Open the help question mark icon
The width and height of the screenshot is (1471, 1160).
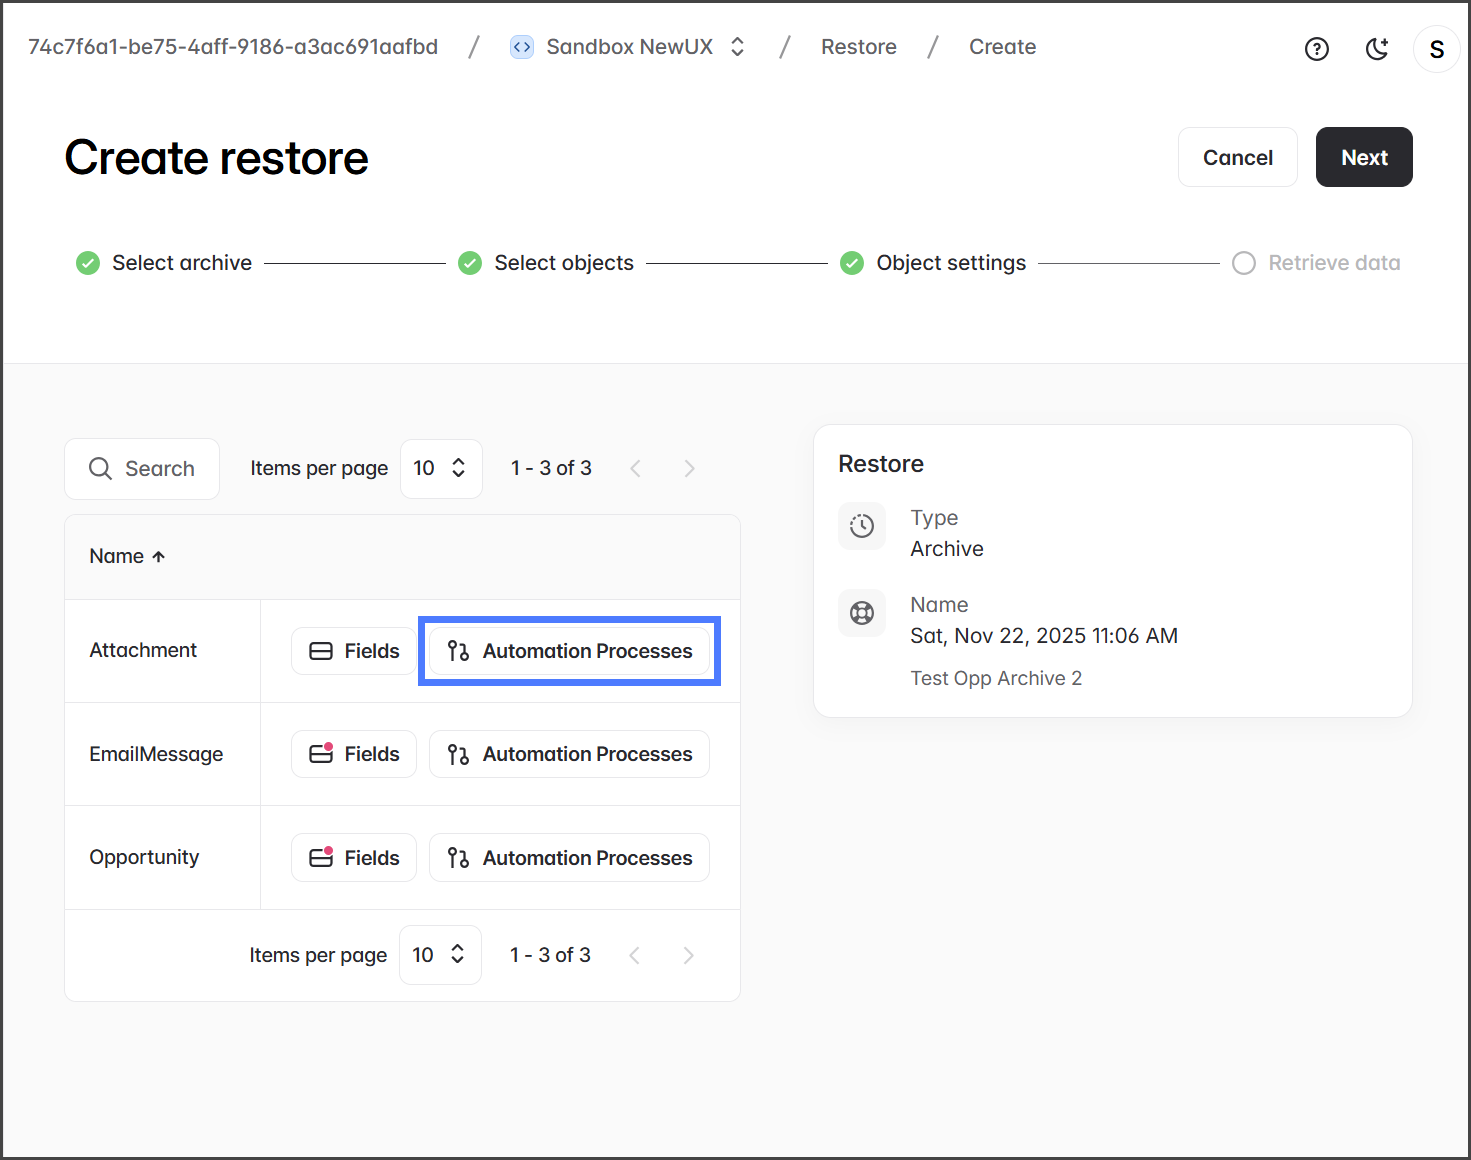(1316, 49)
